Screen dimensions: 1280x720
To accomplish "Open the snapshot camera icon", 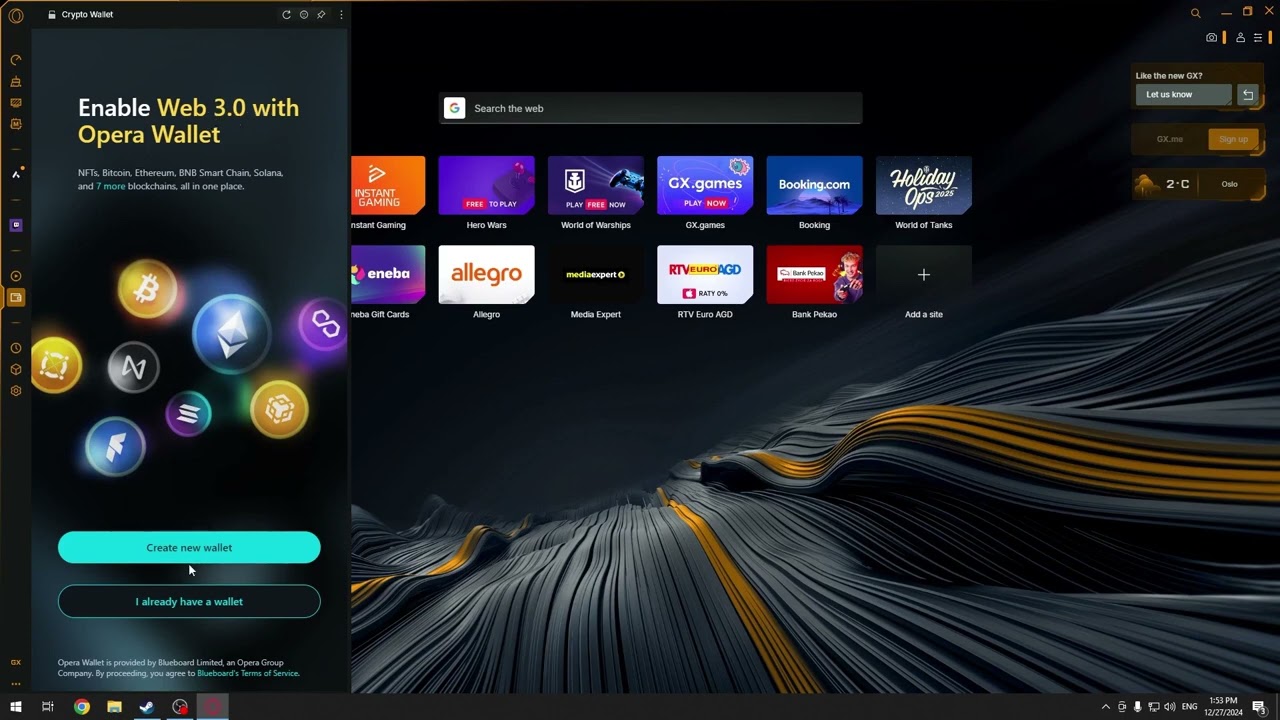I will coord(1212,38).
